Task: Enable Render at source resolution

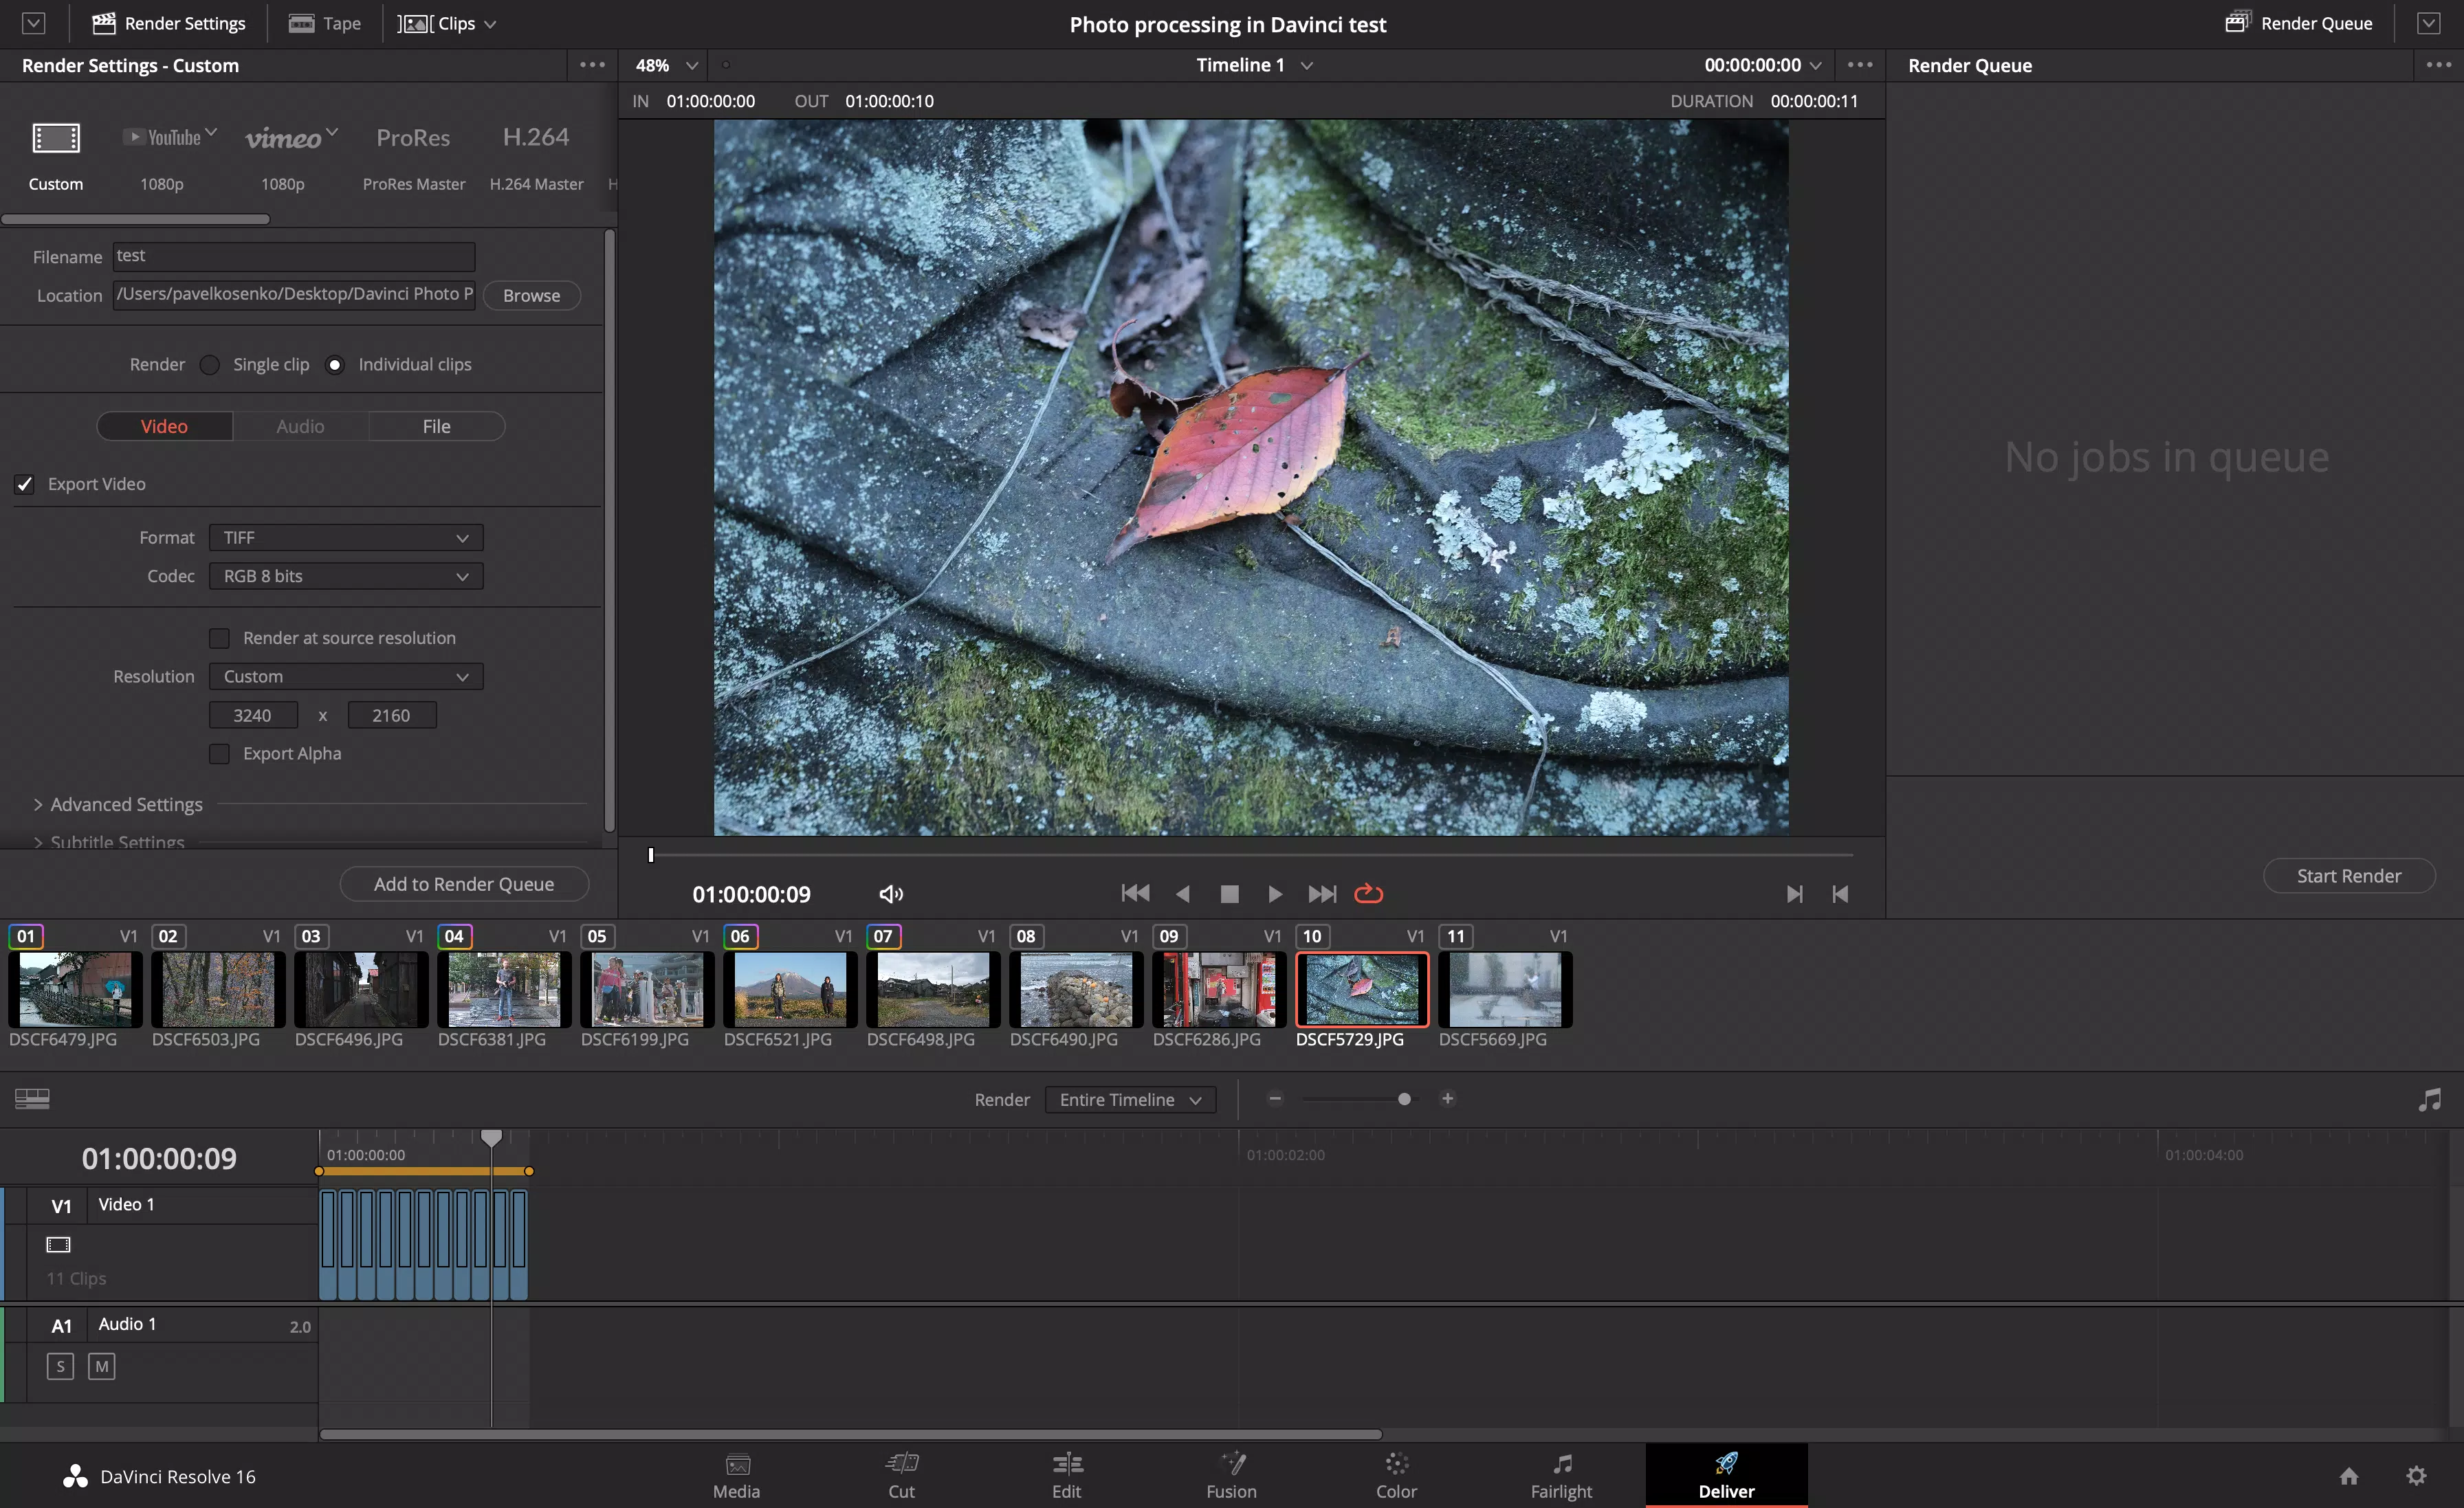Action: (219, 638)
